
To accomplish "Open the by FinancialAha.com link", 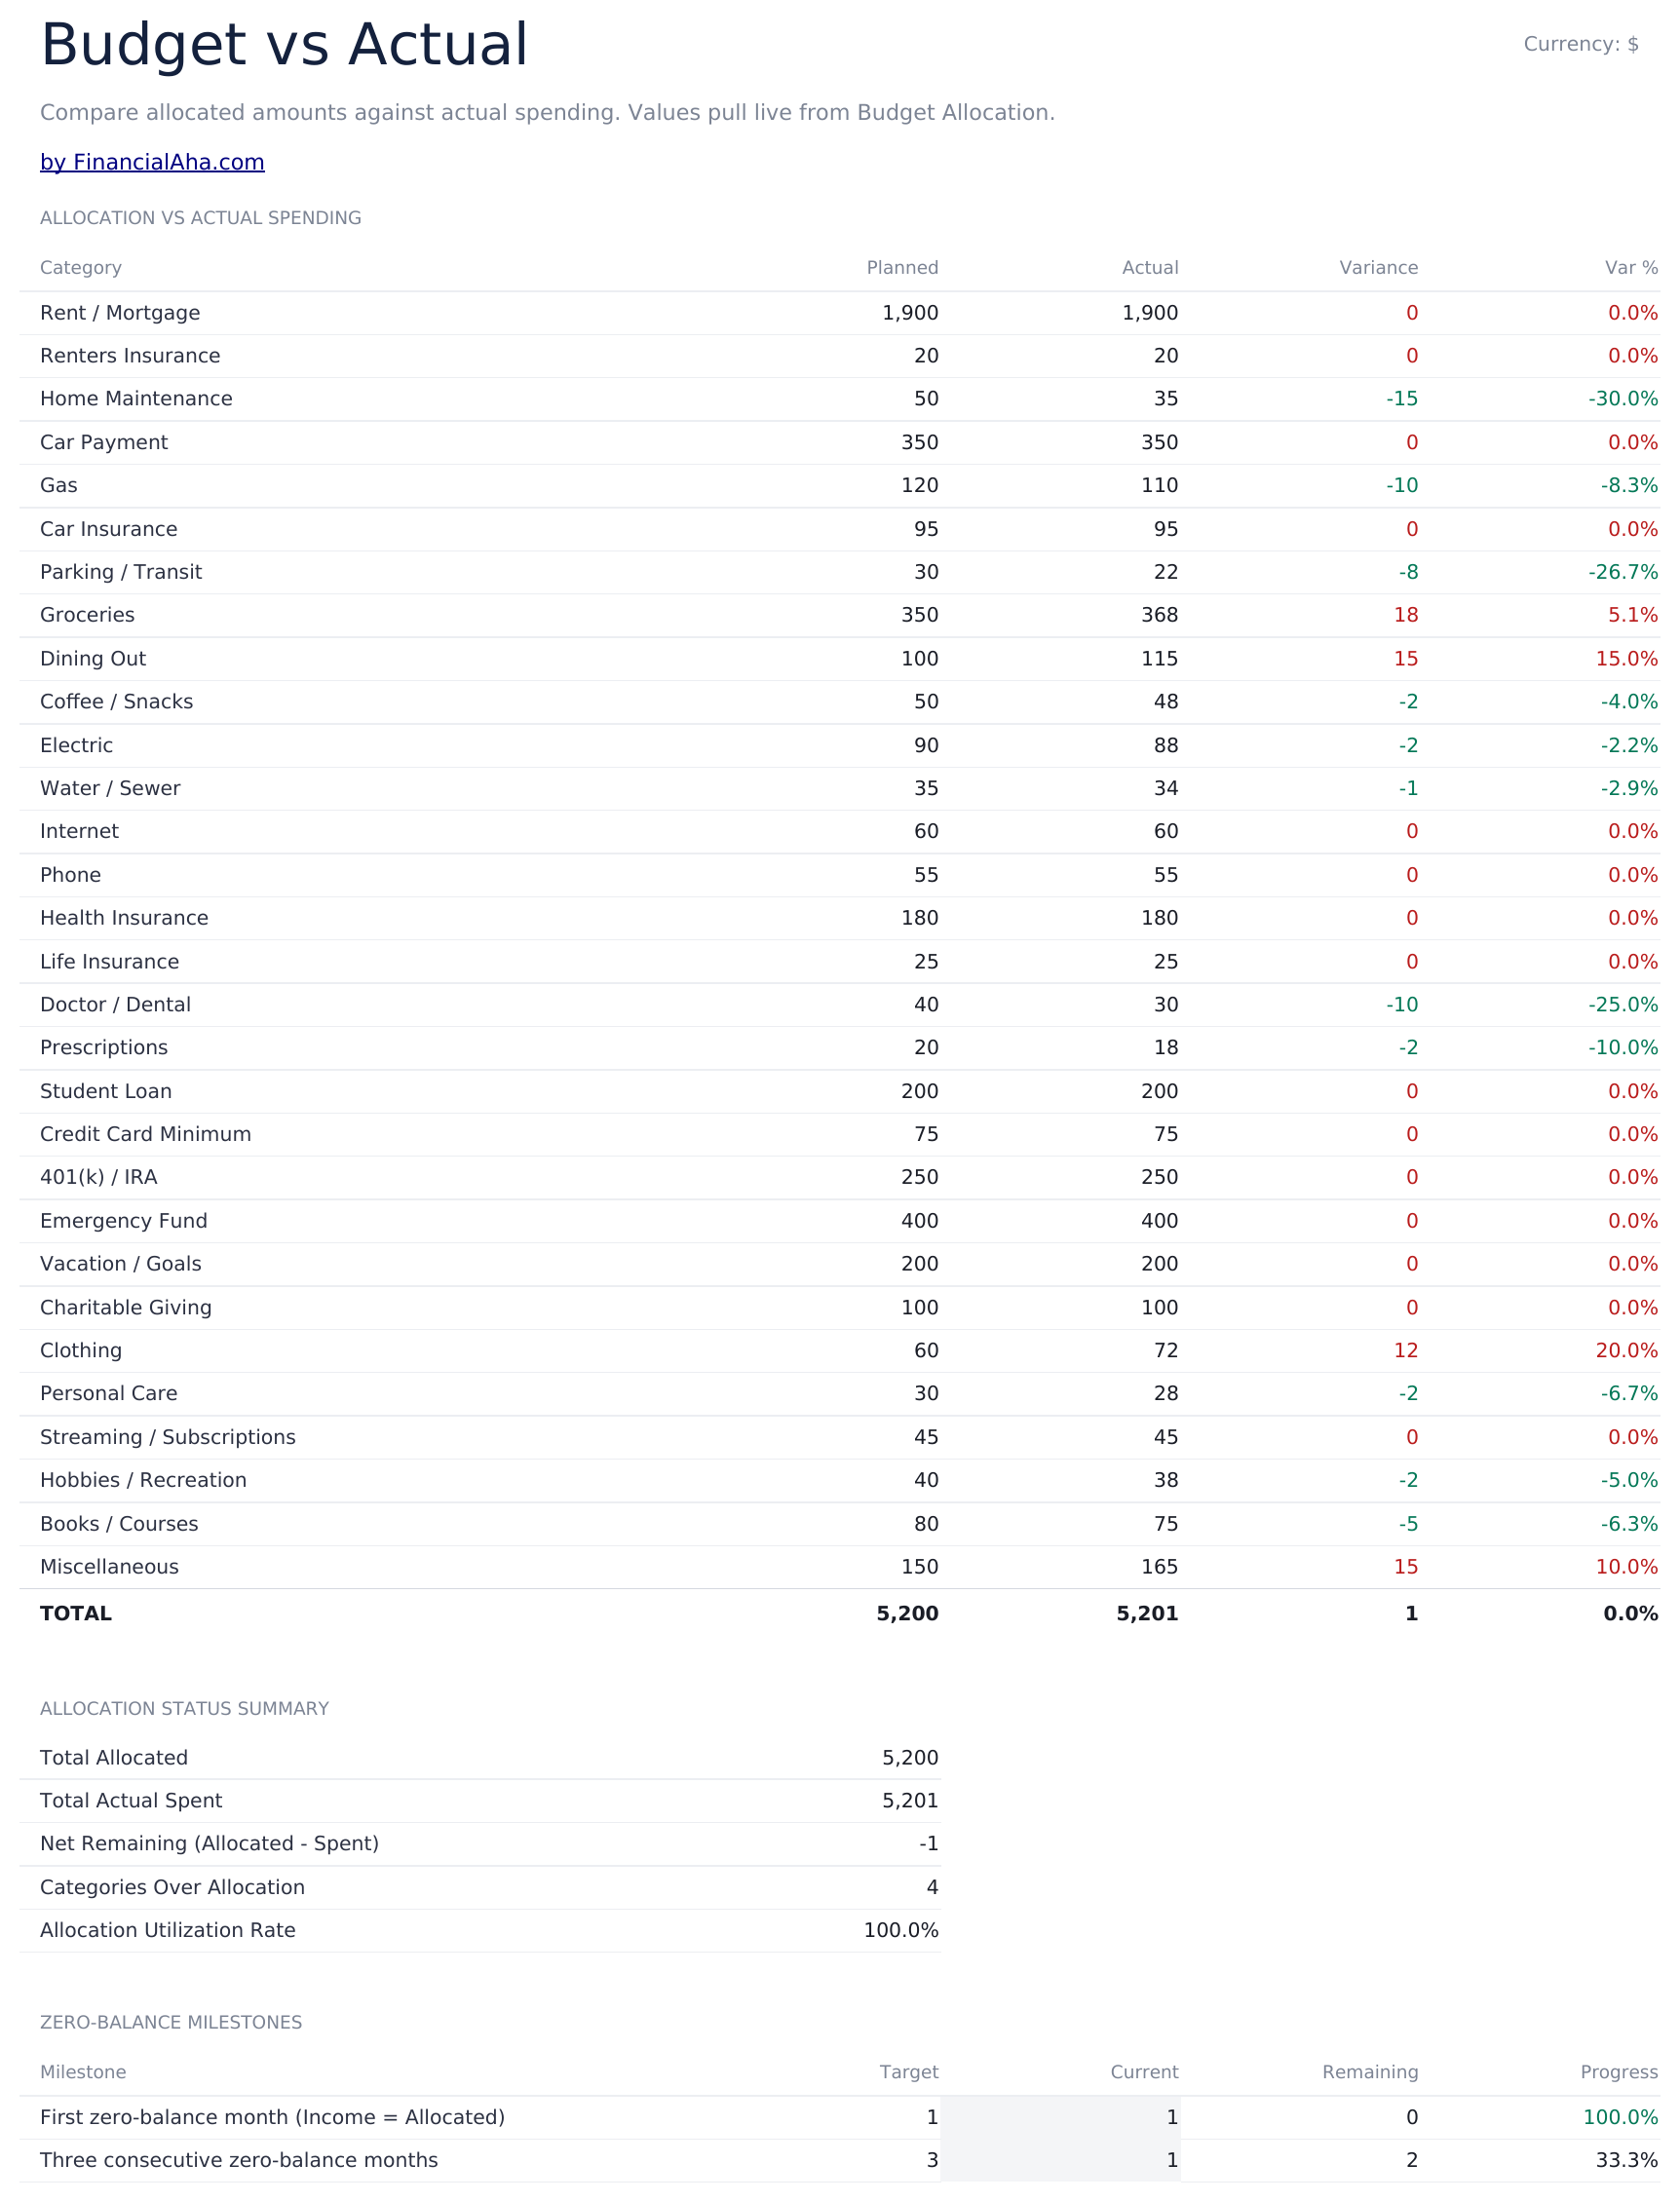I will (152, 162).
